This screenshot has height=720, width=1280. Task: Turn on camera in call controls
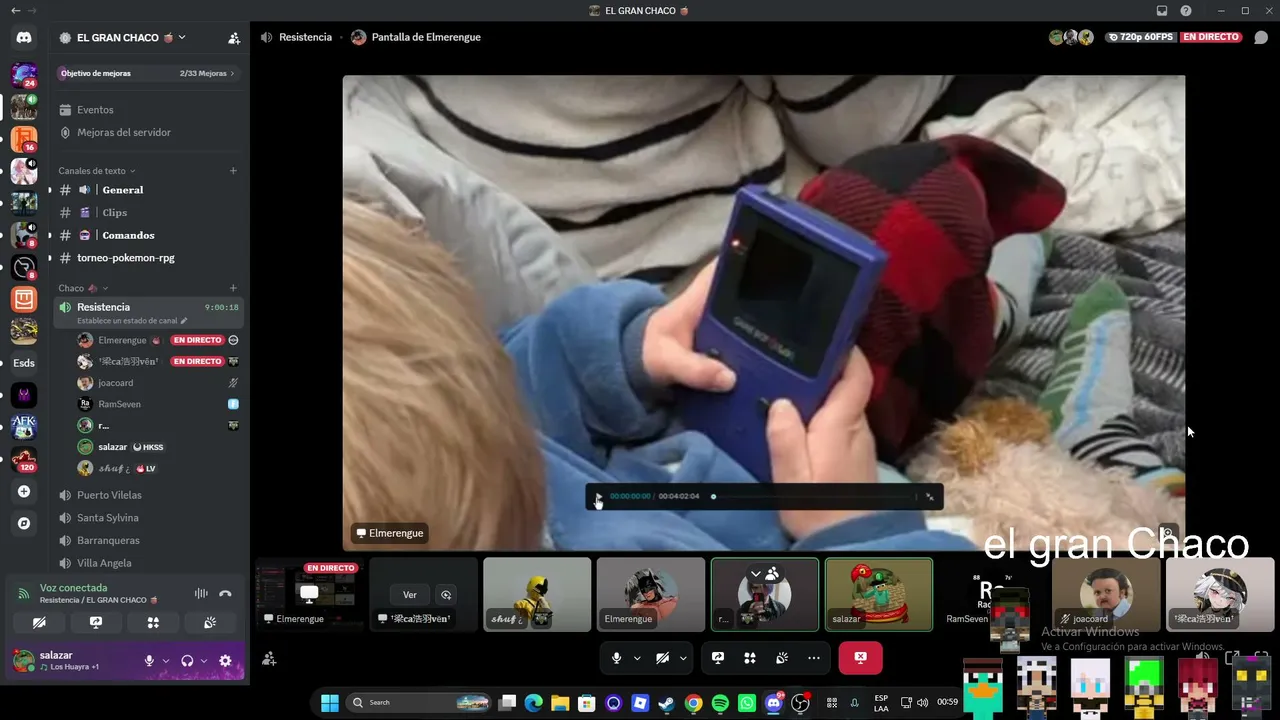coord(662,658)
